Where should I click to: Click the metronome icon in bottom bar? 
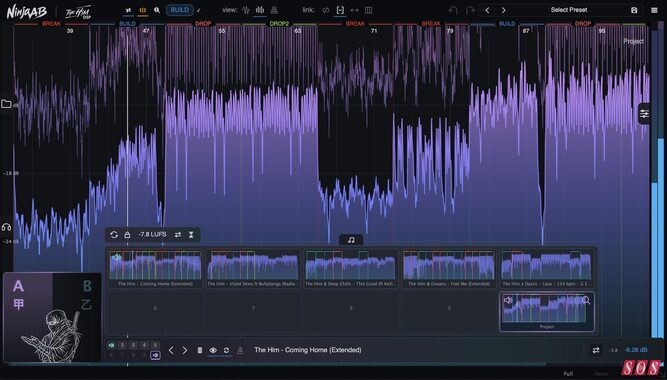(240, 350)
